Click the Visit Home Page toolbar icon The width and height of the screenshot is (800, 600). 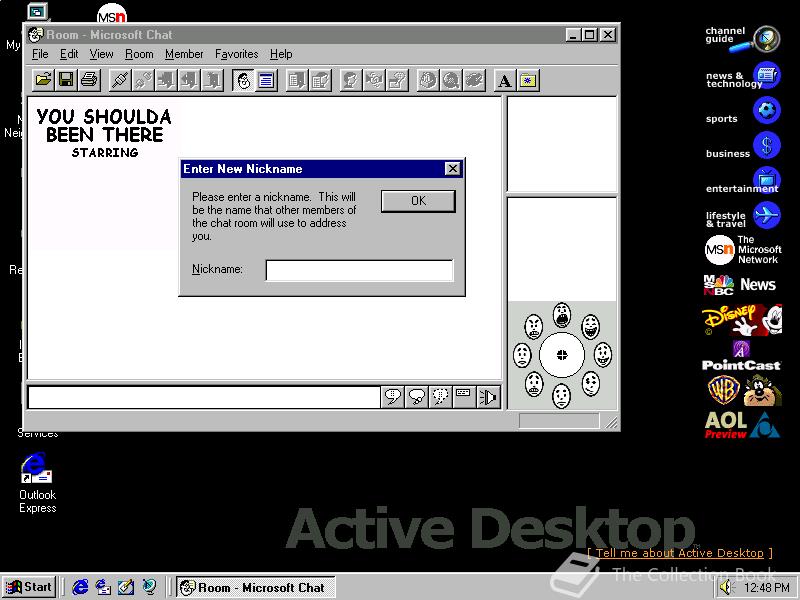451,80
